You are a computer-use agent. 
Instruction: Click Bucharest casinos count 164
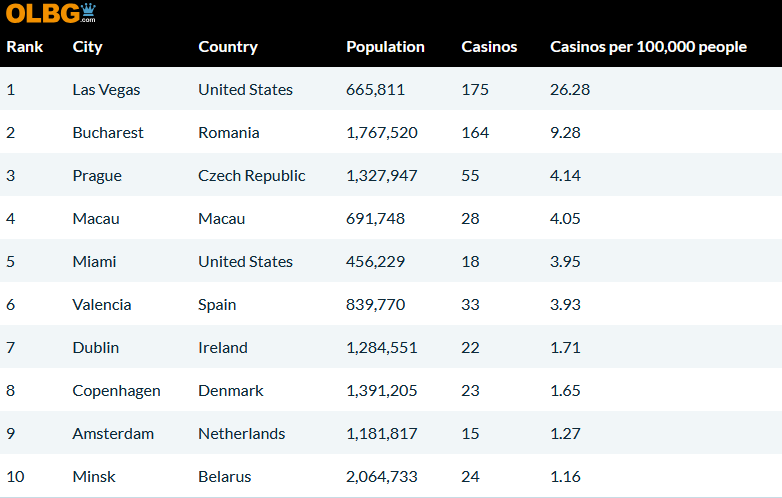click(x=475, y=133)
